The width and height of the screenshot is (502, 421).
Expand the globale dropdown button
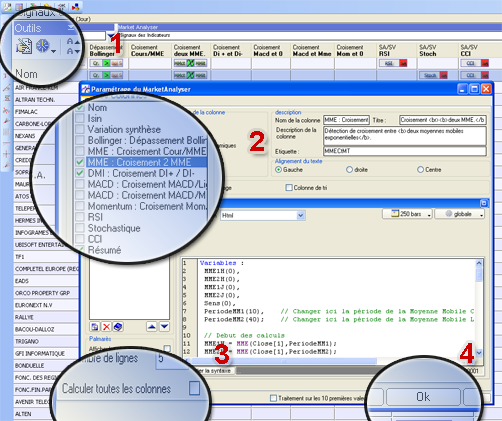tap(460, 214)
